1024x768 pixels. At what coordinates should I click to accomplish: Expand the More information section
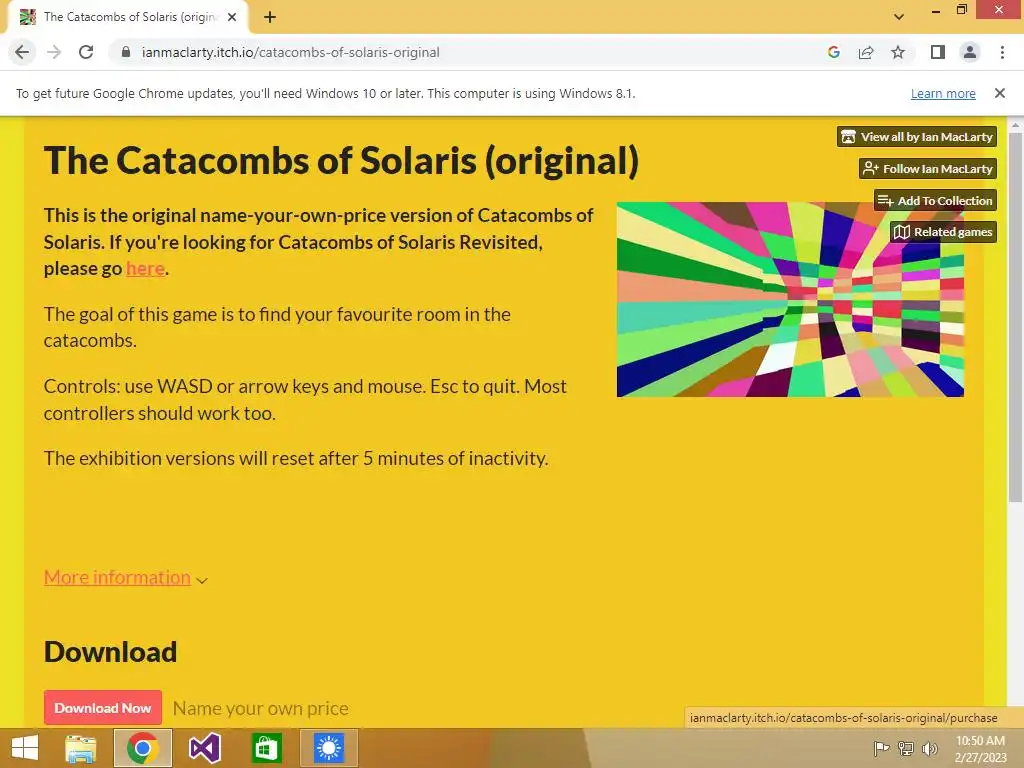click(x=125, y=578)
